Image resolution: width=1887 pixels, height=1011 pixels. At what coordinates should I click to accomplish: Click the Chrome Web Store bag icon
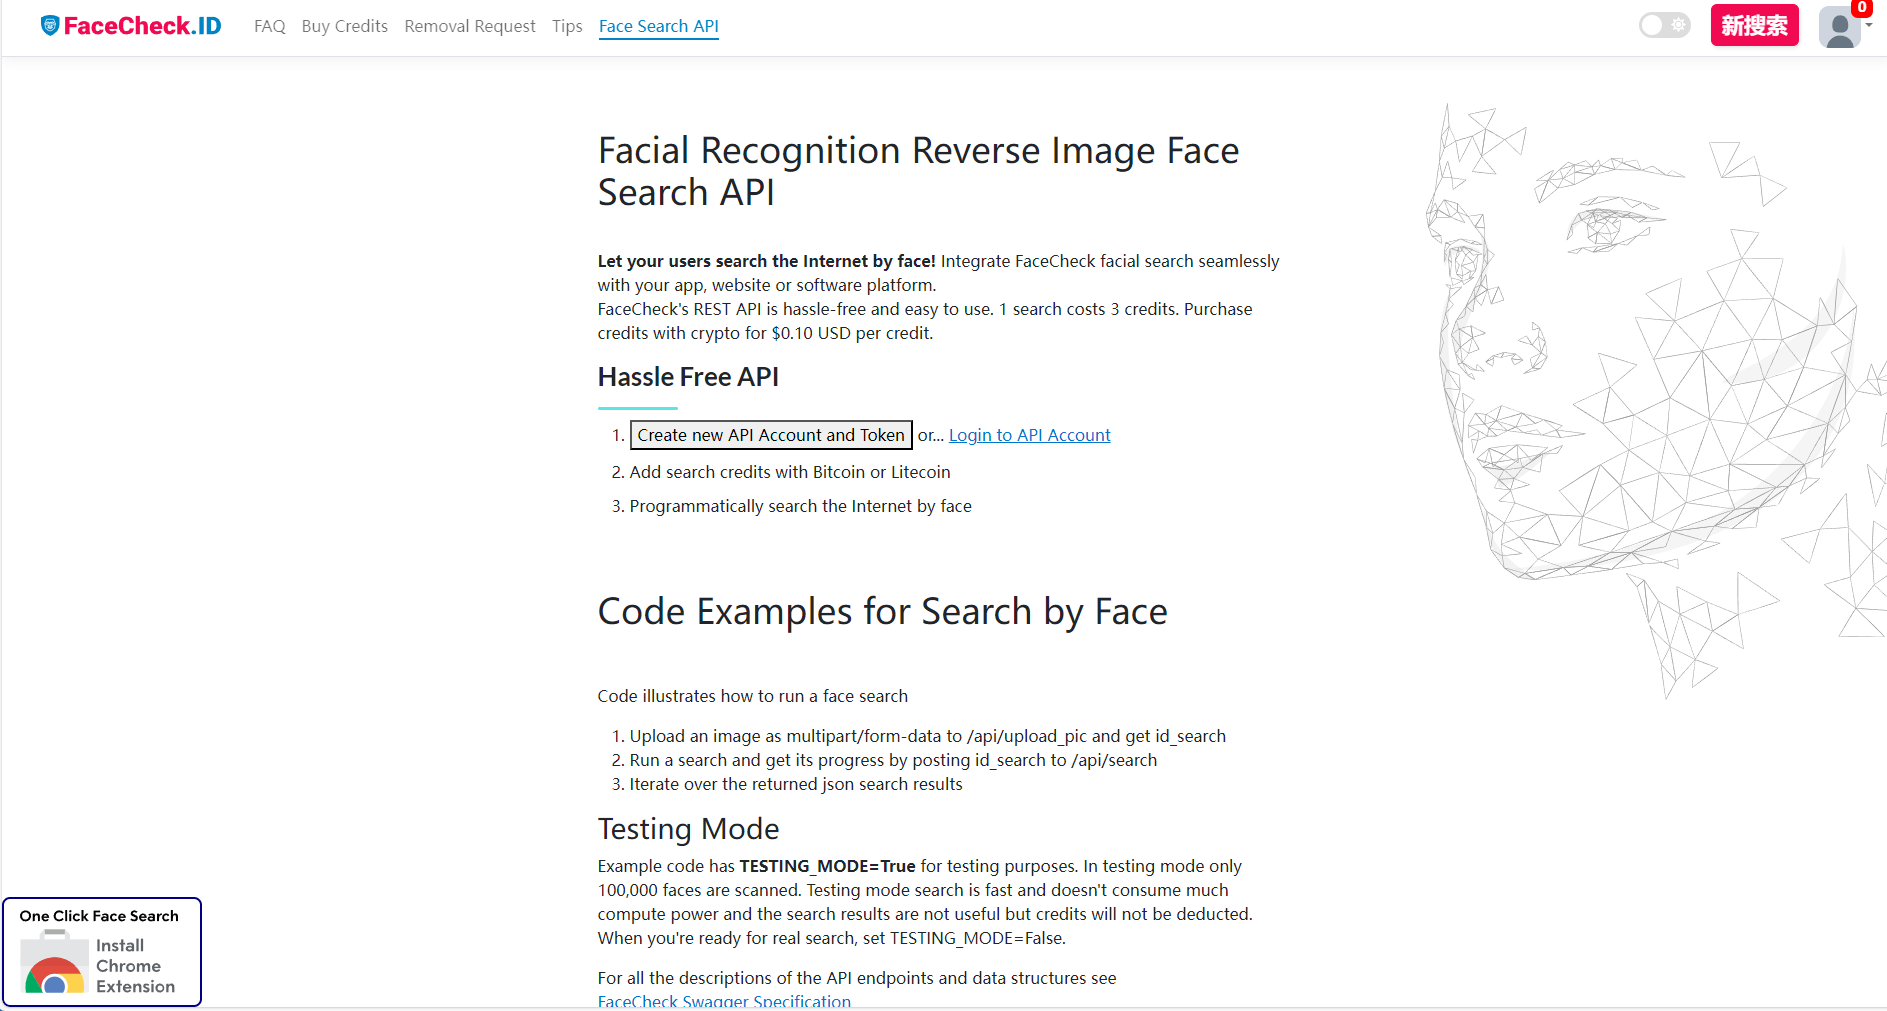pyautogui.click(x=54, y=962)
